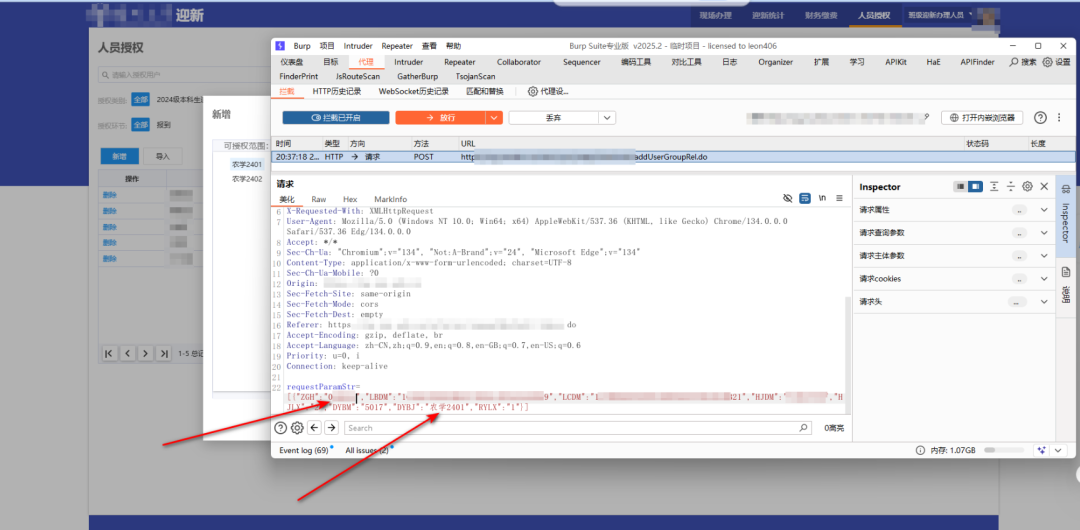
Task: Open the search settings gear beside search field
Action: pos(297,428)
